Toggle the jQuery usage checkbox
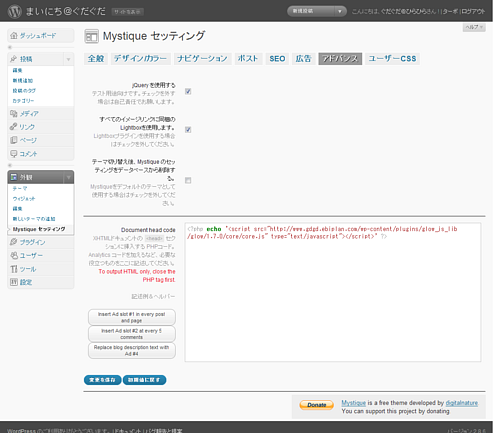The height and width of the screenshot is (433, 500). click(188, 91)
